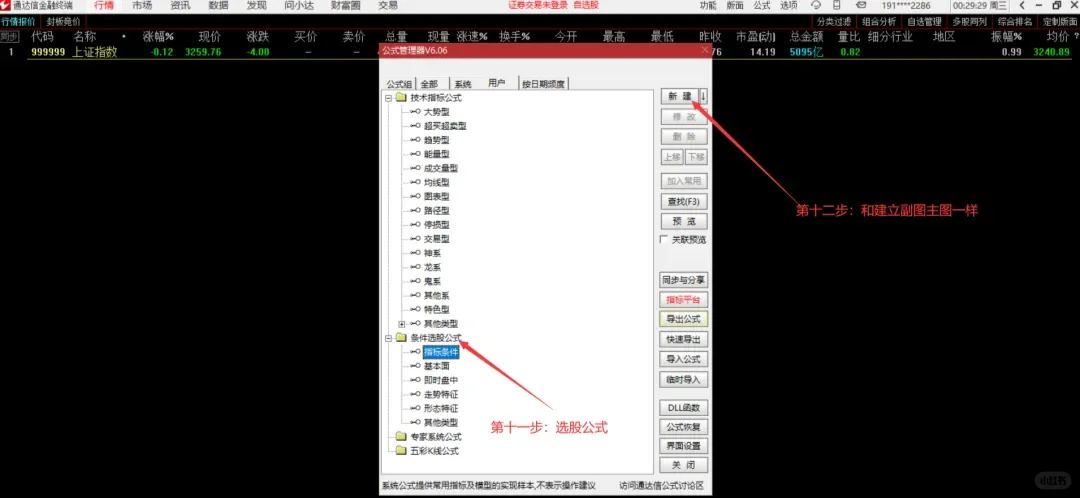Switch to the 全部 tab
Screen dimensions: 1080x498
coord(429,84)
